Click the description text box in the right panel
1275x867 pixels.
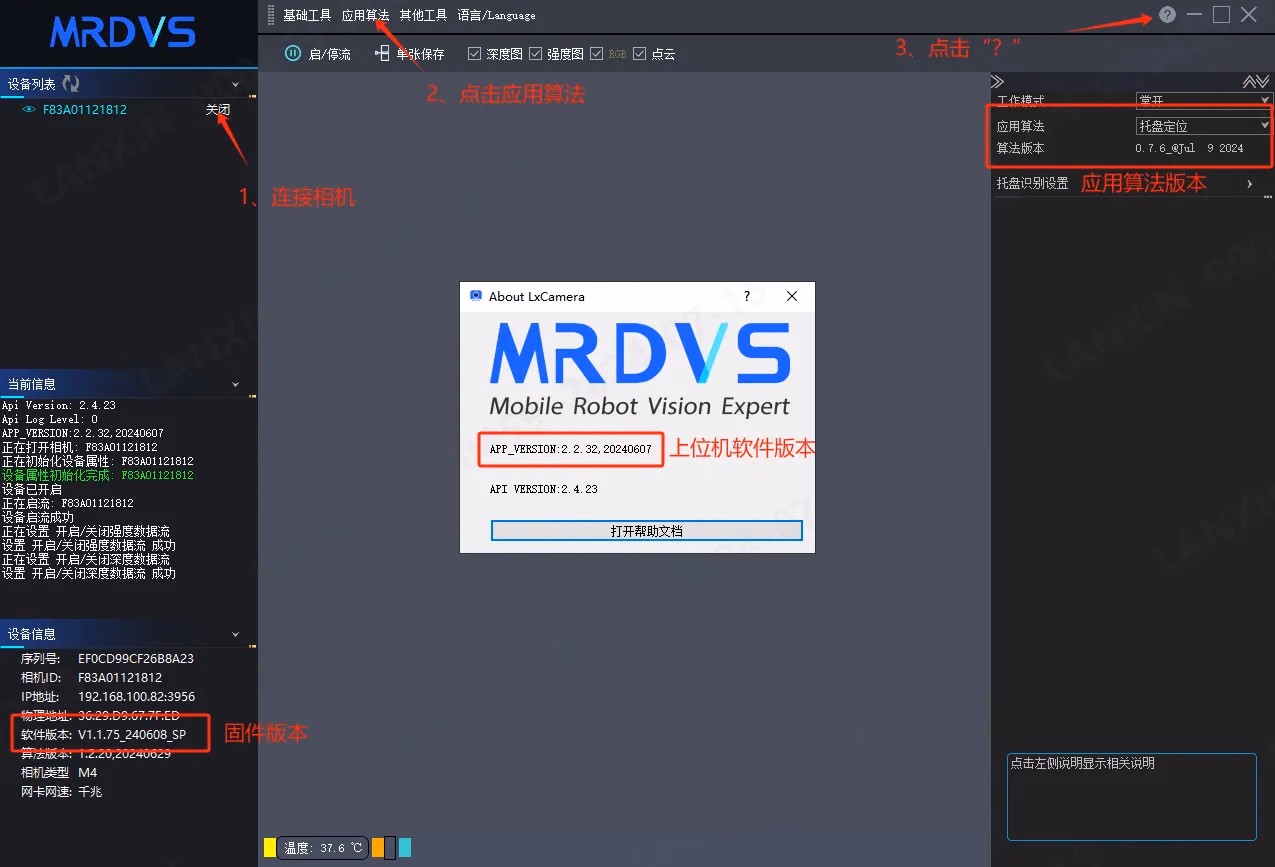(1131, 797)
